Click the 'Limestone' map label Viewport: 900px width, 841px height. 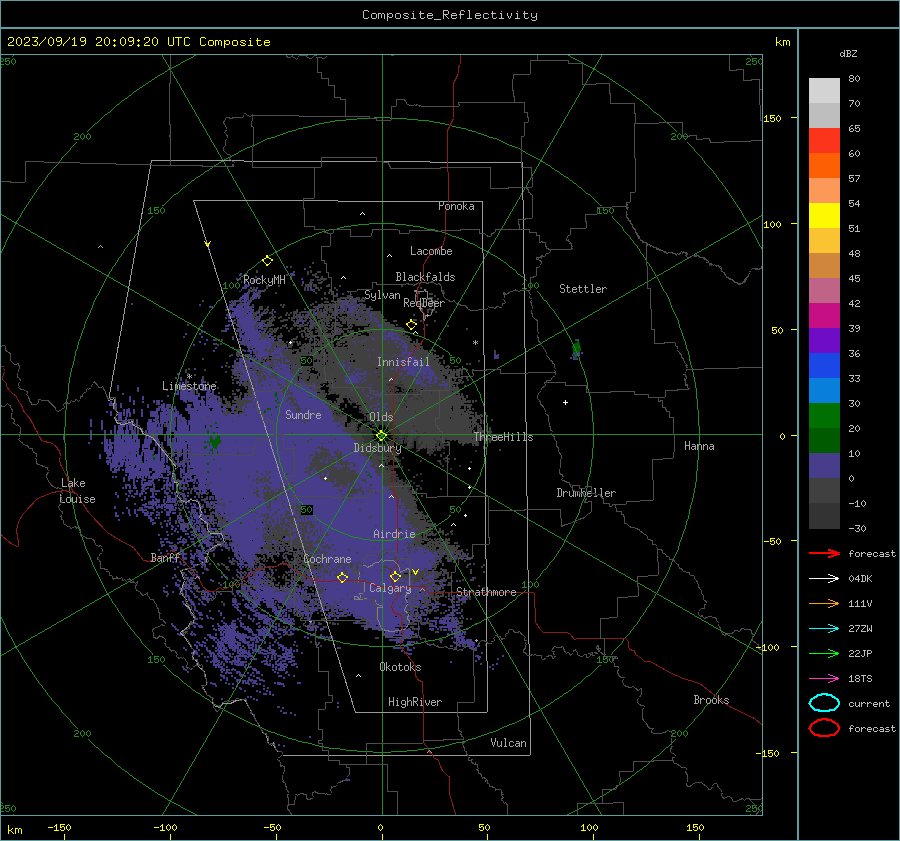click(x=189, y=386)
